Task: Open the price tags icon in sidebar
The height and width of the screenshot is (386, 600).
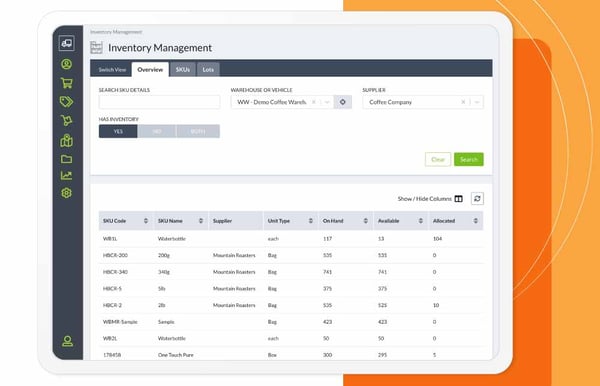Action: 67,101
